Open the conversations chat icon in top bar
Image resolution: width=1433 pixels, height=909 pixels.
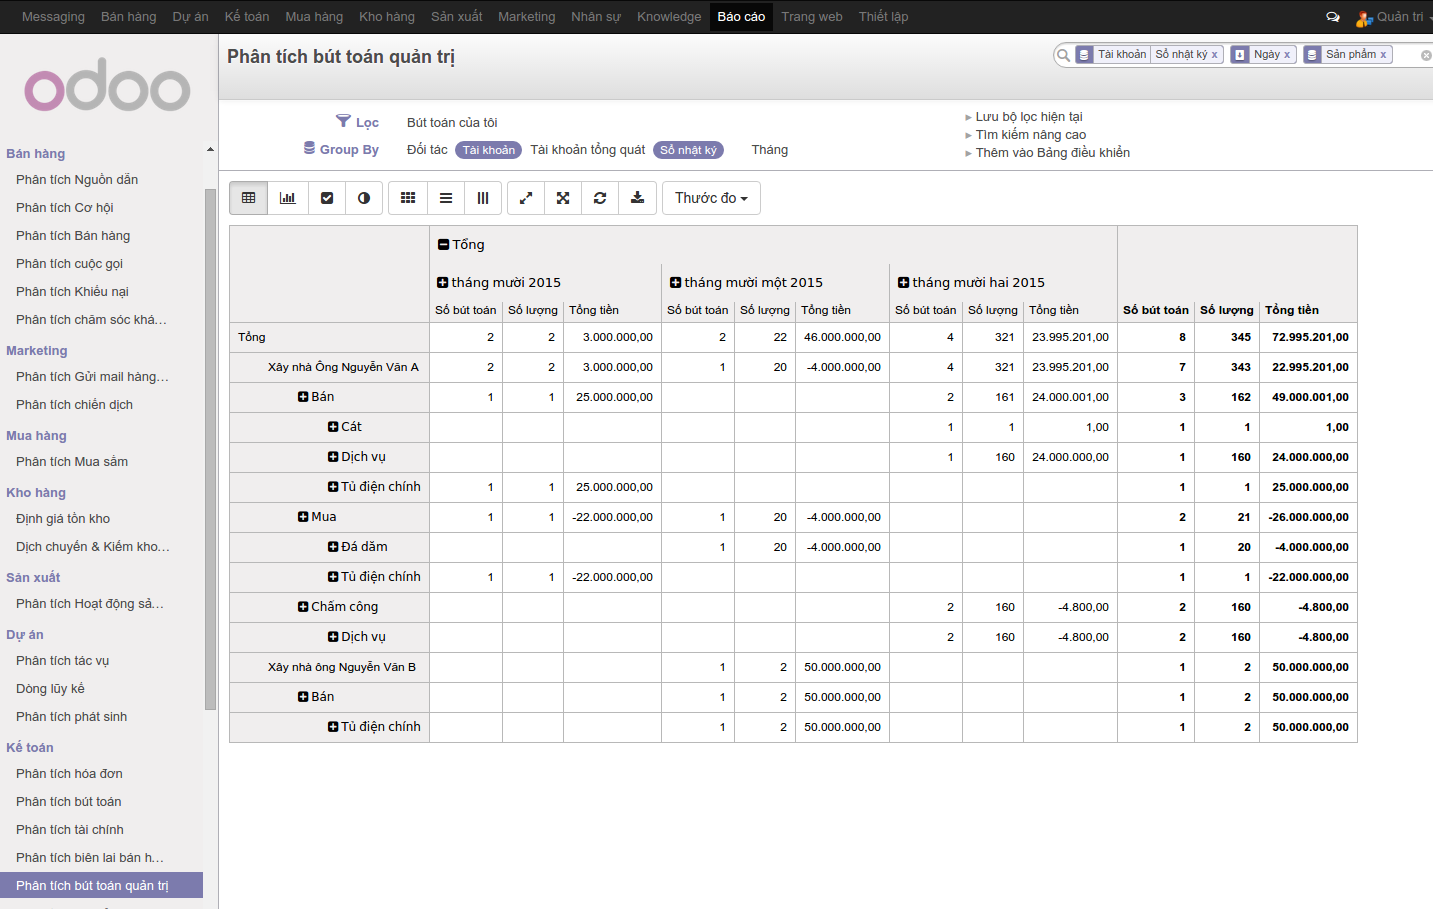tap(1332, 17)
